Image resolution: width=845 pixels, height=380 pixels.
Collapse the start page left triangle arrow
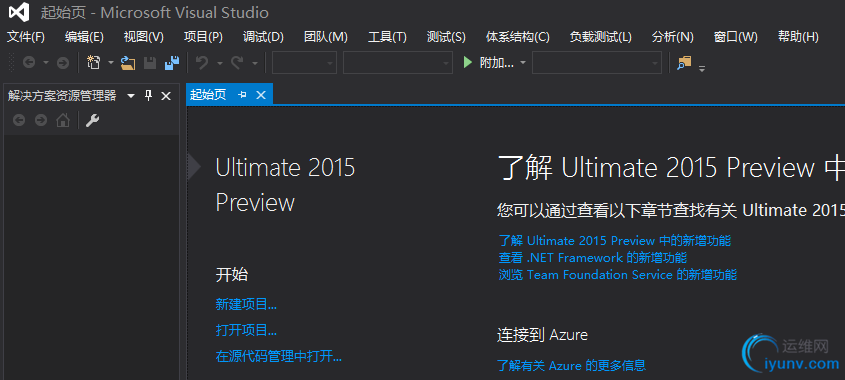pyautogui.click(x=194, y=167)
